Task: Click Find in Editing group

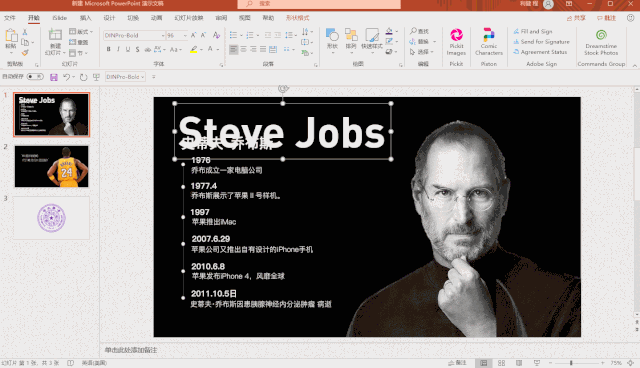Action: (x=419, y=31)
